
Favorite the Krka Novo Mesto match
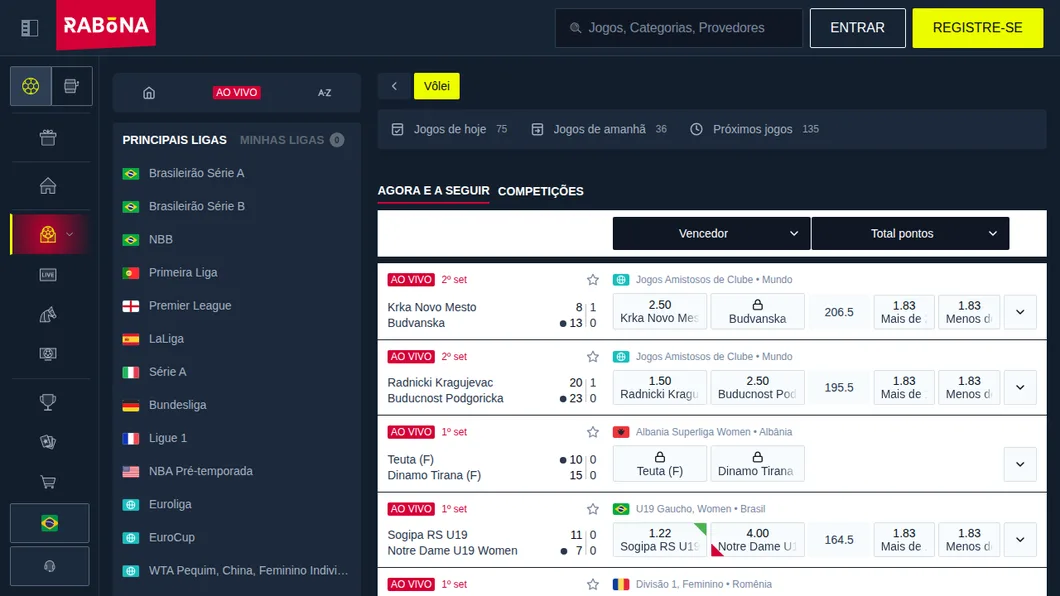(x=593, y=280)
